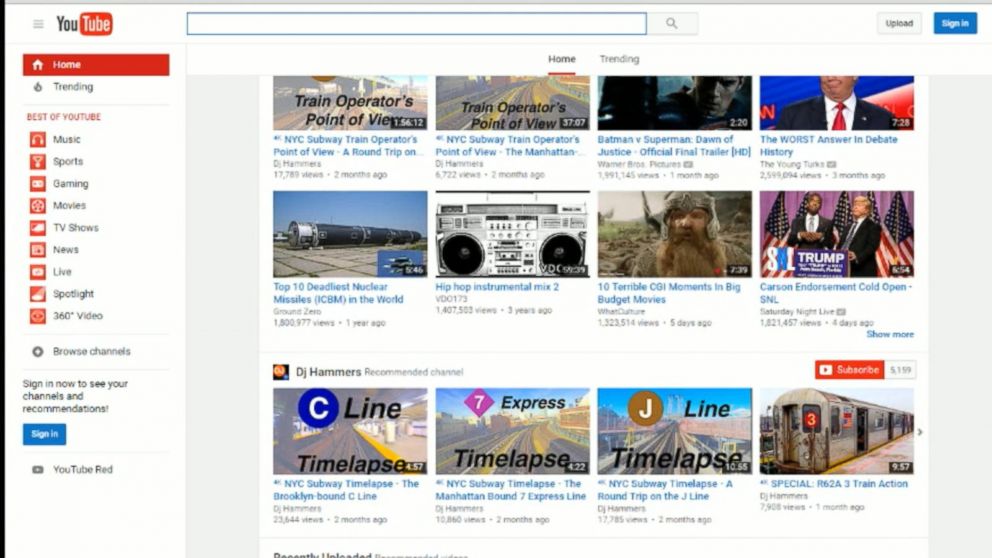The height and width of the screenshot is (558, 992).
Task: Open Manhattan Bound 7 Express Line title
Action: (x=511, y=490)
